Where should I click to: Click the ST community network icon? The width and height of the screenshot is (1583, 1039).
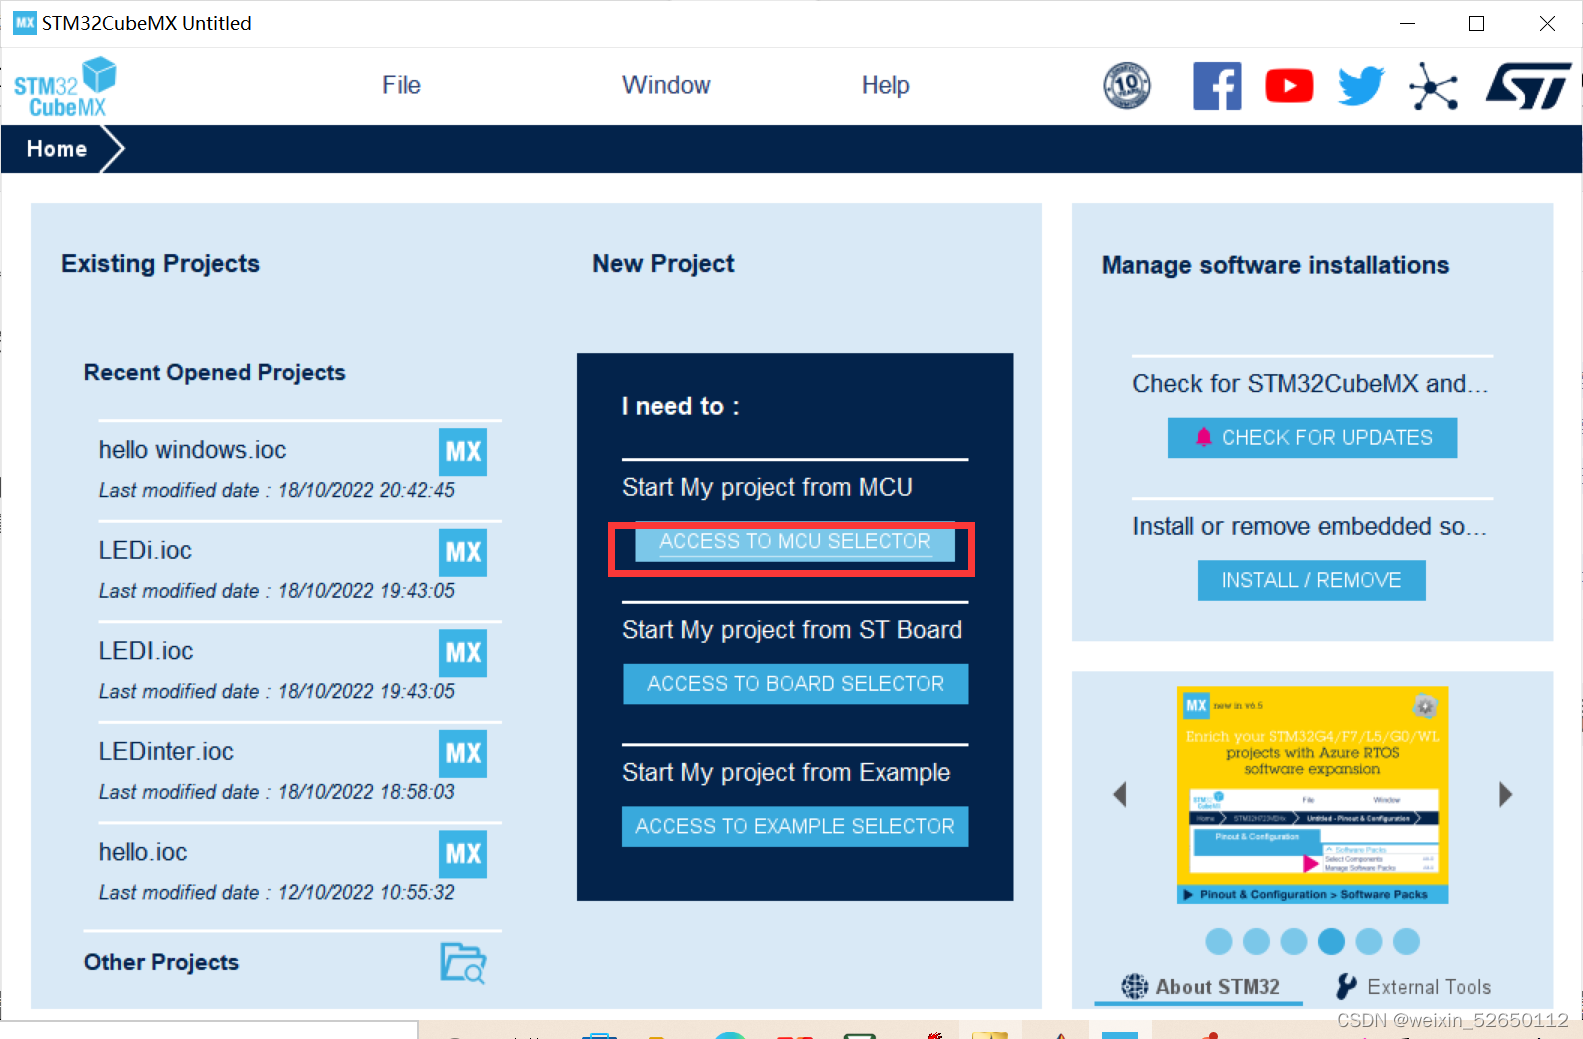[1434, 86]
